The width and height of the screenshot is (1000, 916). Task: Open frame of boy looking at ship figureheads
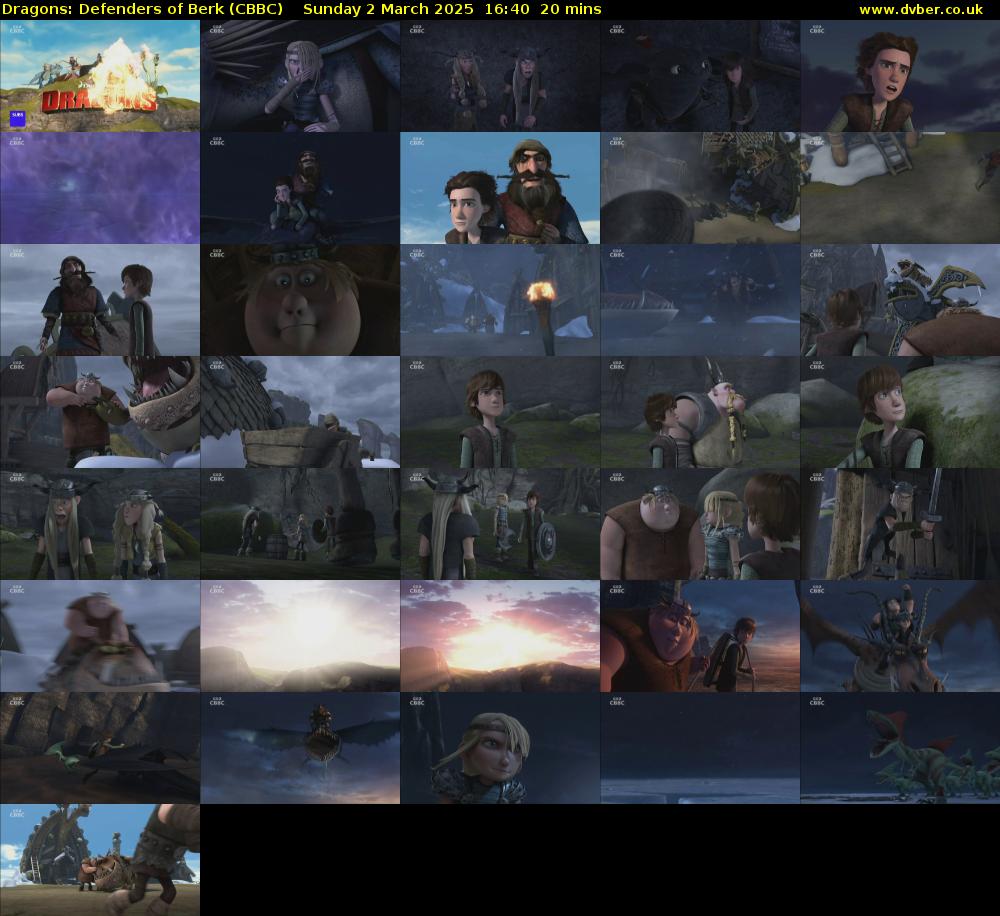pyautogui.click(x=901, y=300)
